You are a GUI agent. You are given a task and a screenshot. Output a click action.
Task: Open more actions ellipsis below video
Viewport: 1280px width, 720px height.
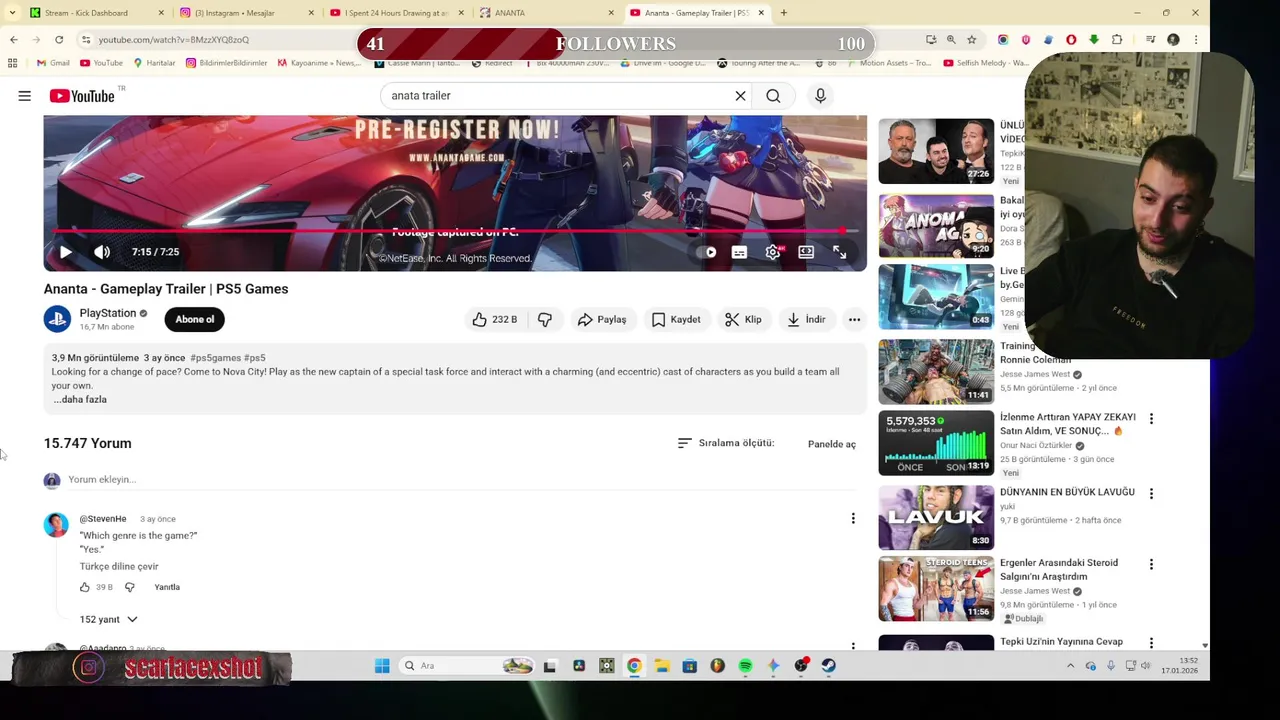point(854,319)
